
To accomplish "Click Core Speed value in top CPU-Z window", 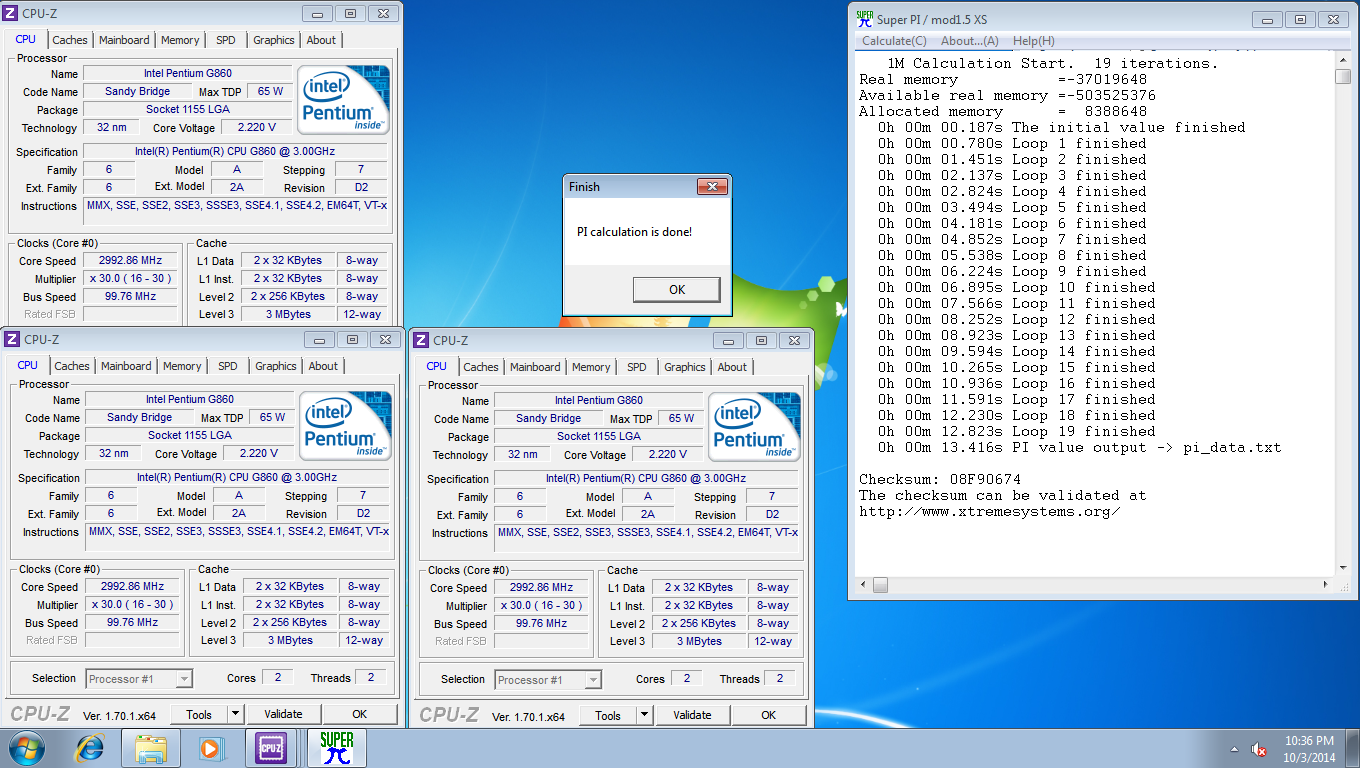I will pyautogui.click(x=130, y=261).
